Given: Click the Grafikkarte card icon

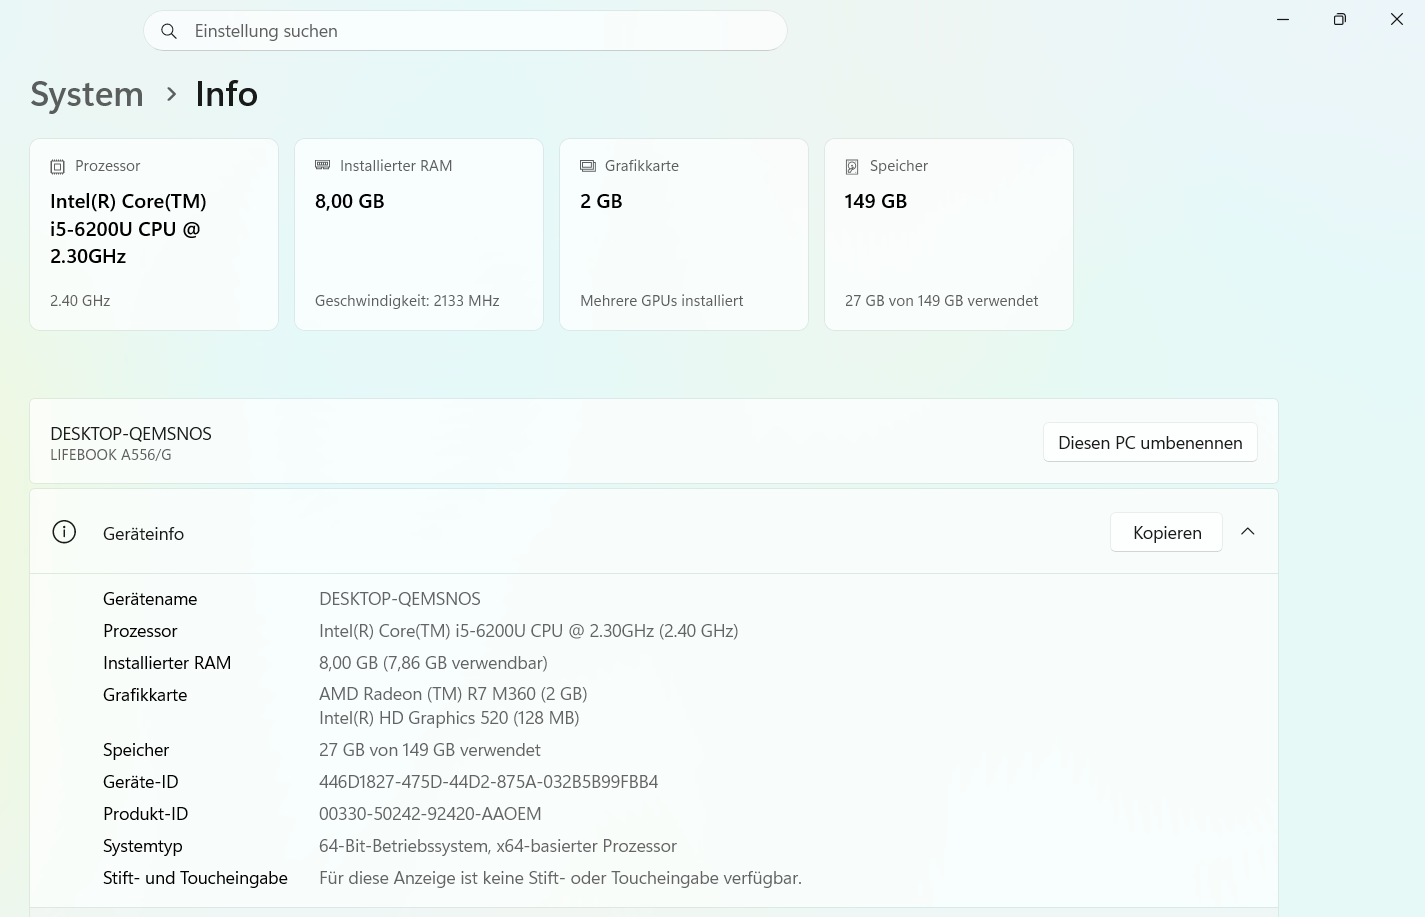Looking at the screenshot, I should 588,166.
